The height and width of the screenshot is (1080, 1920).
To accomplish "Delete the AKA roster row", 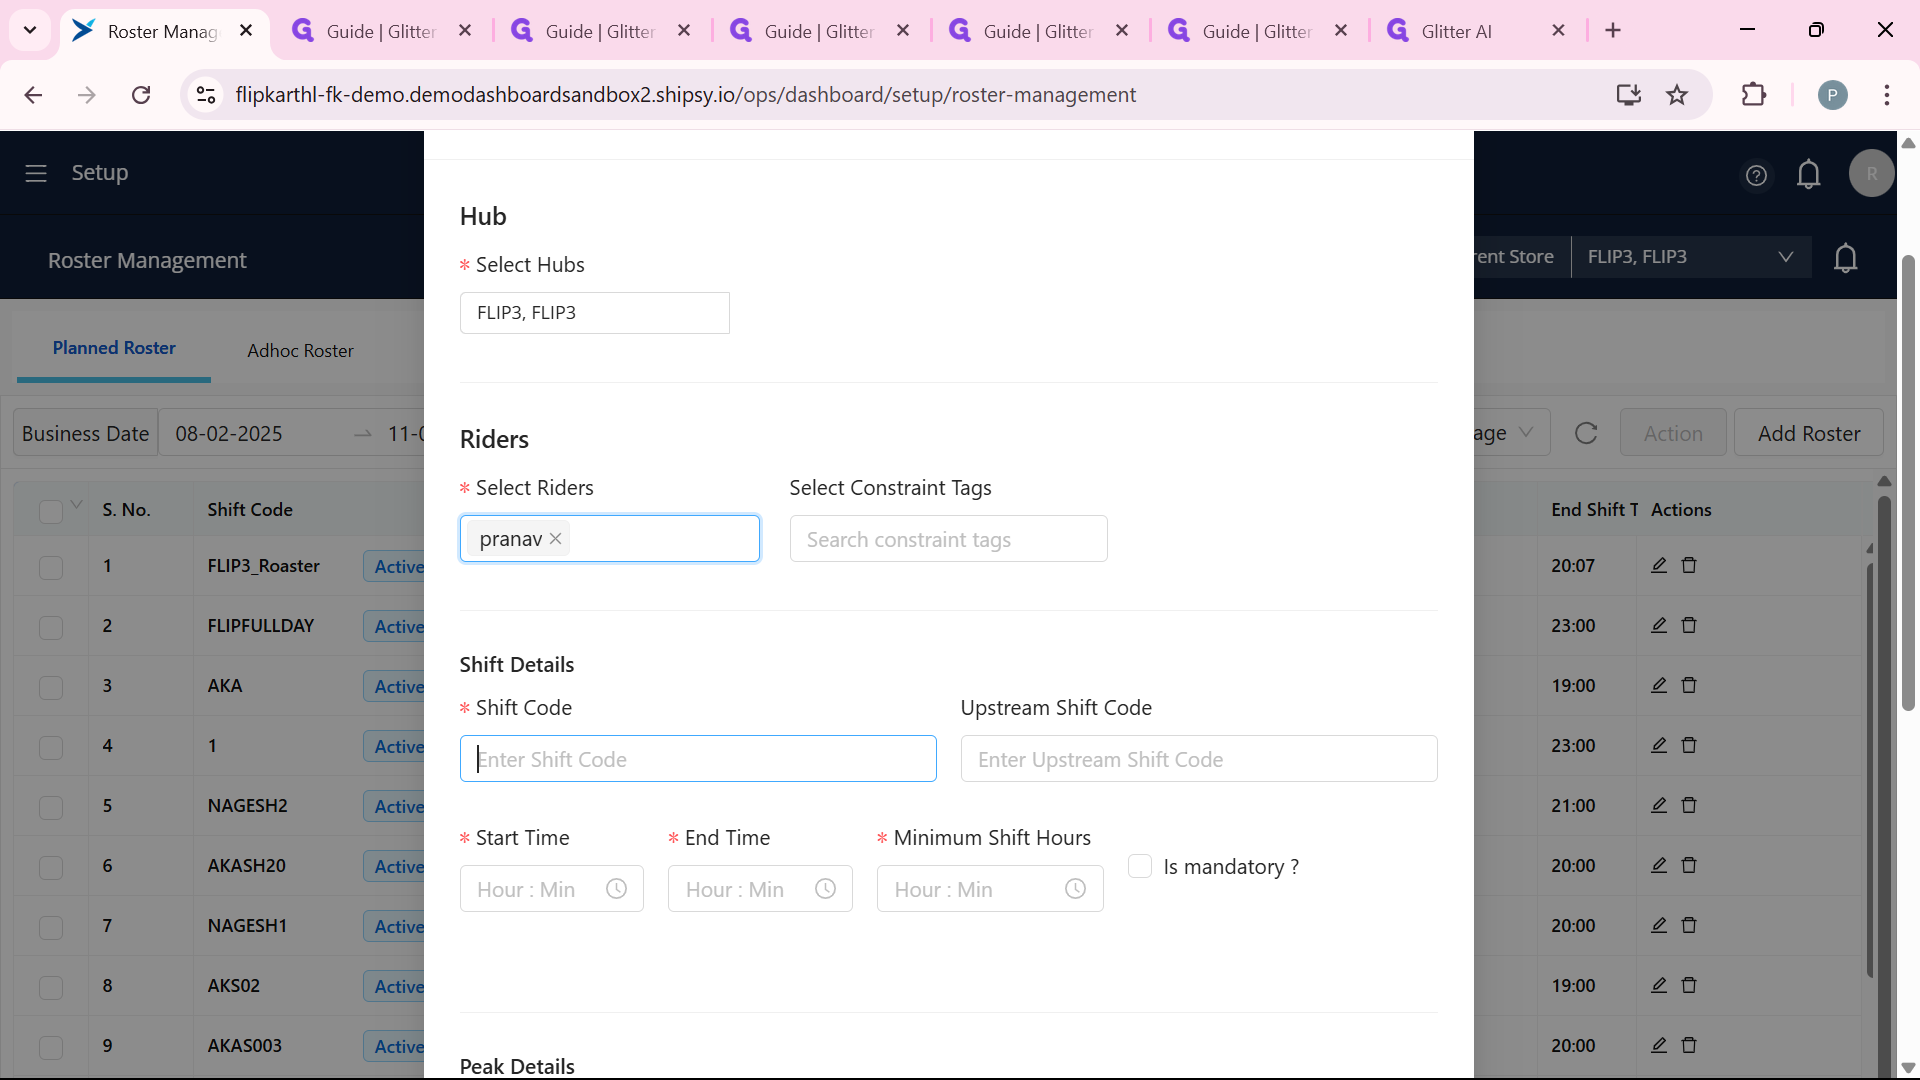I will [x=1689, y=685].
